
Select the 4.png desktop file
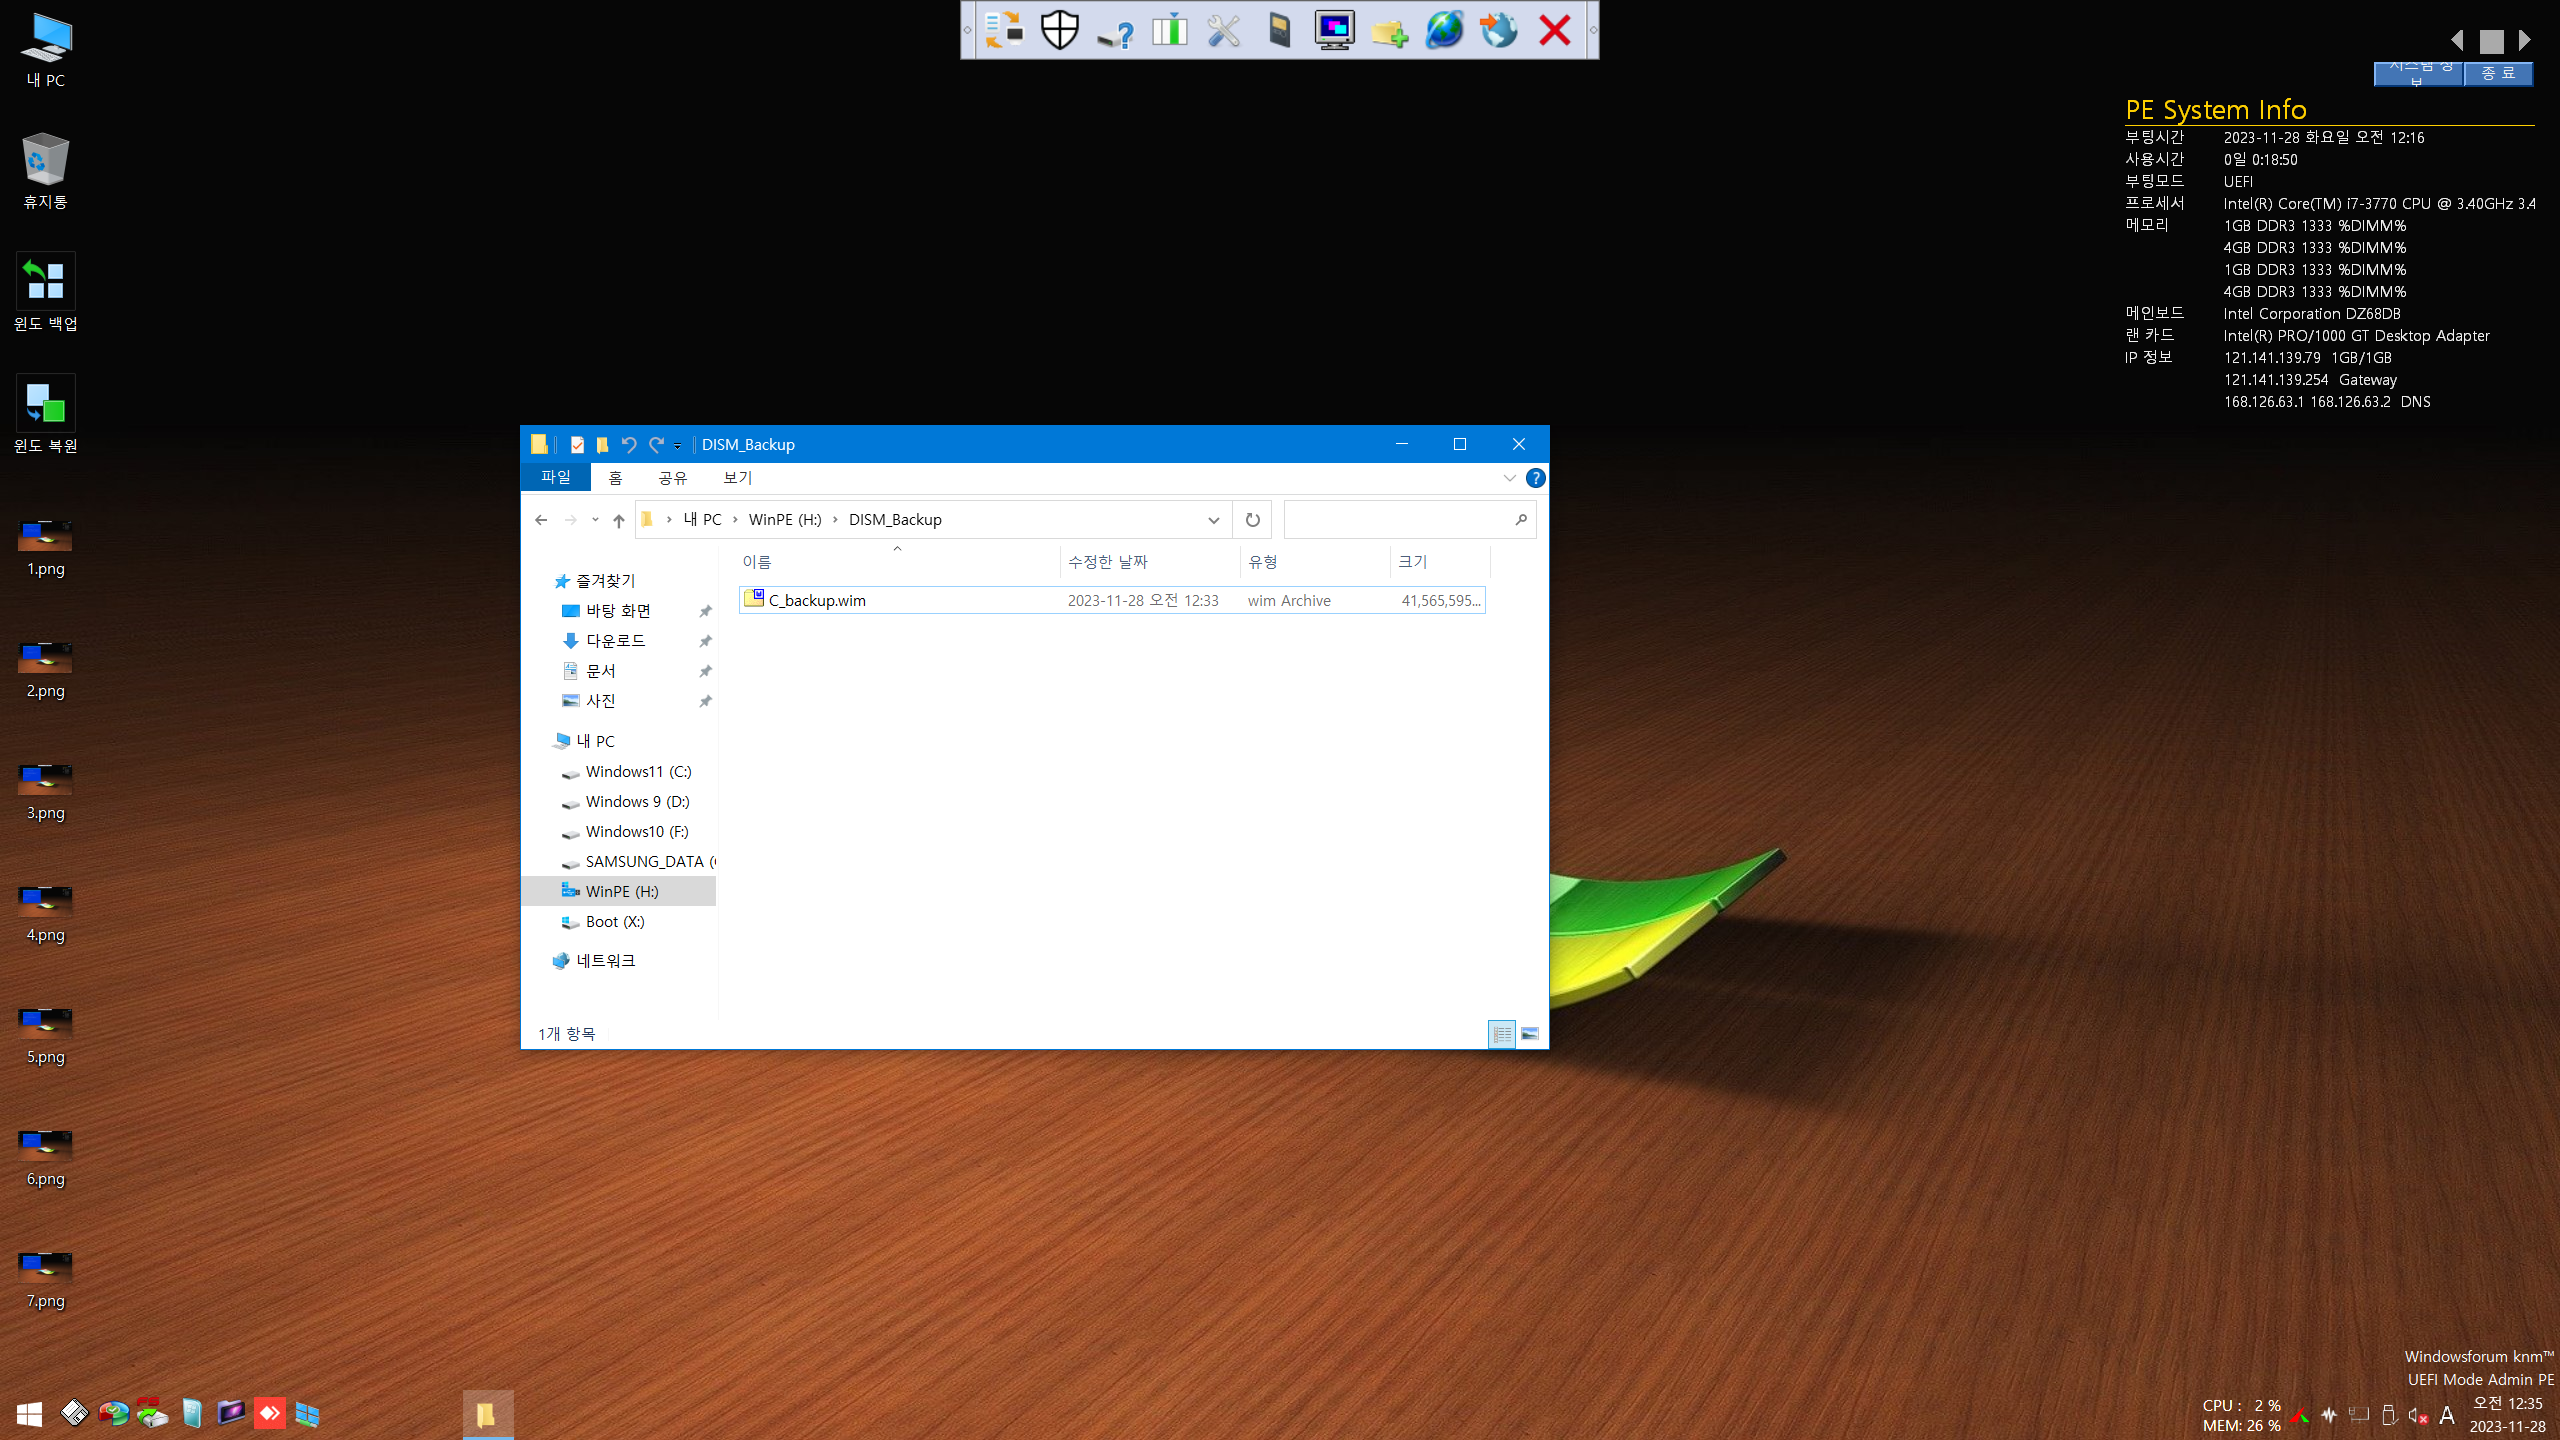tap(45, 914)
